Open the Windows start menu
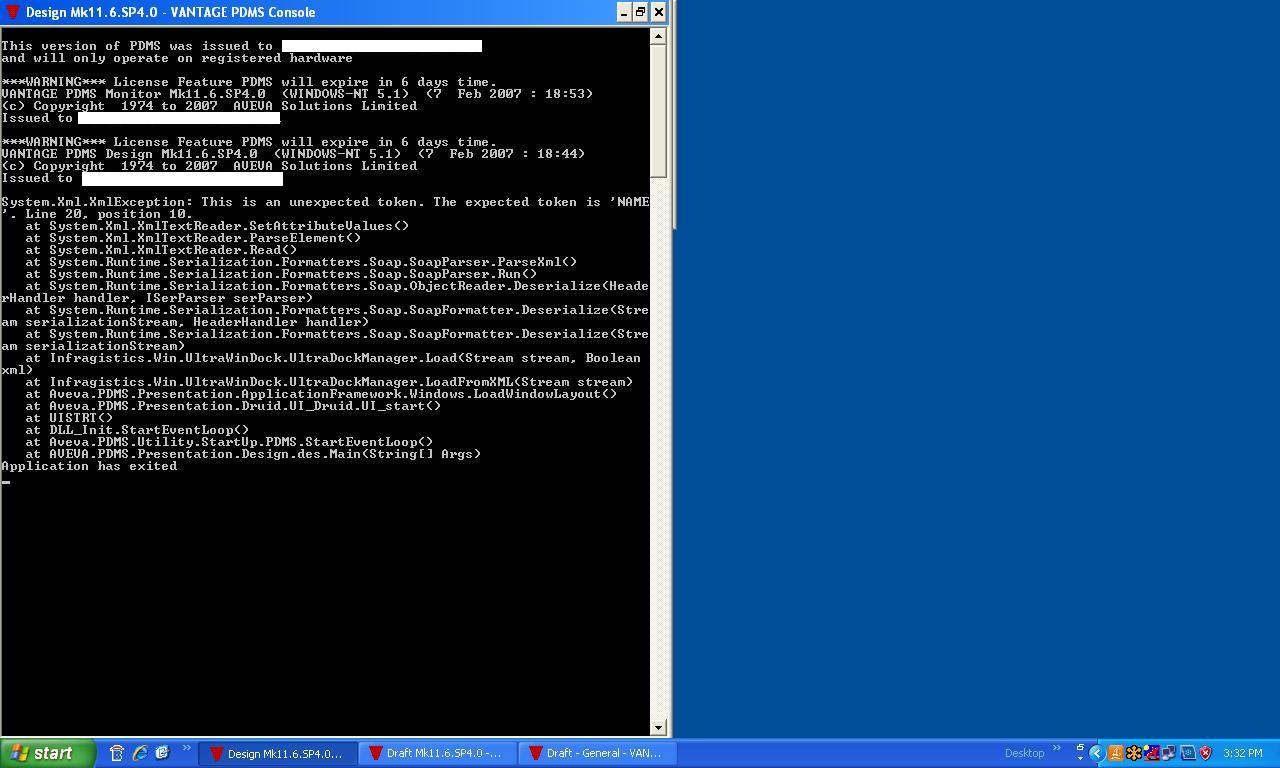This screenshot has height=768, width=1280. click(47, 753)
